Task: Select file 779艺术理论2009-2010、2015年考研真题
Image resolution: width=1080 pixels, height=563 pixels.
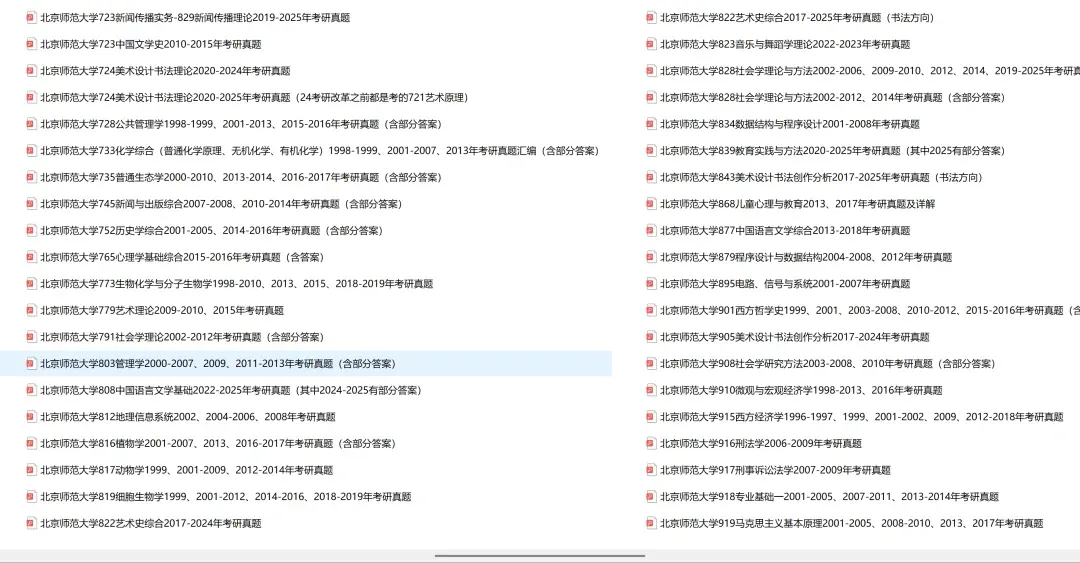Action: coord(162,310)
